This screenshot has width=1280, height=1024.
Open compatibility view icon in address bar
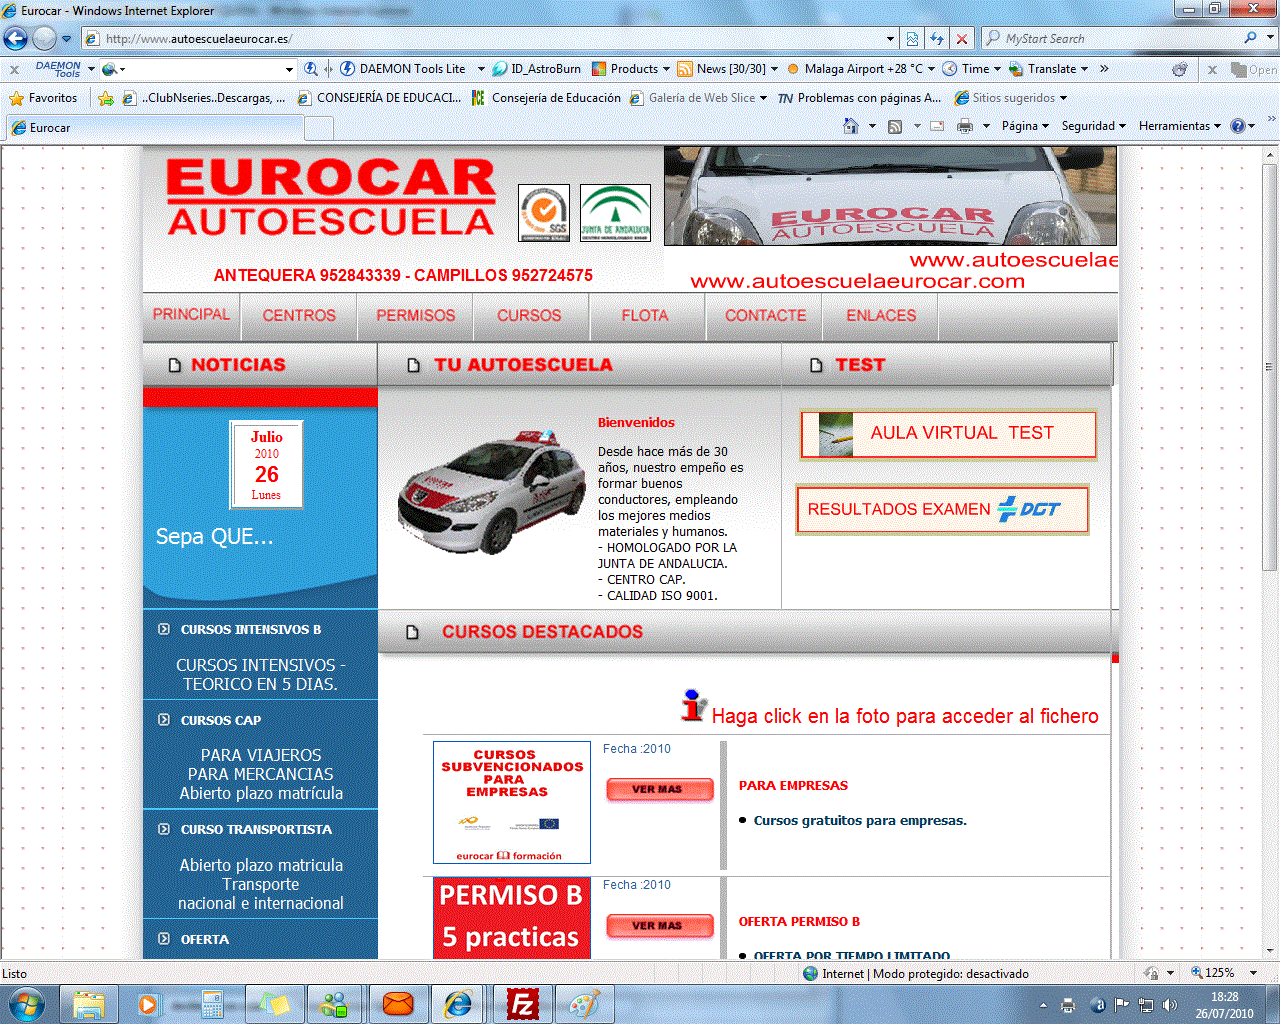click(x=912, y=39)
